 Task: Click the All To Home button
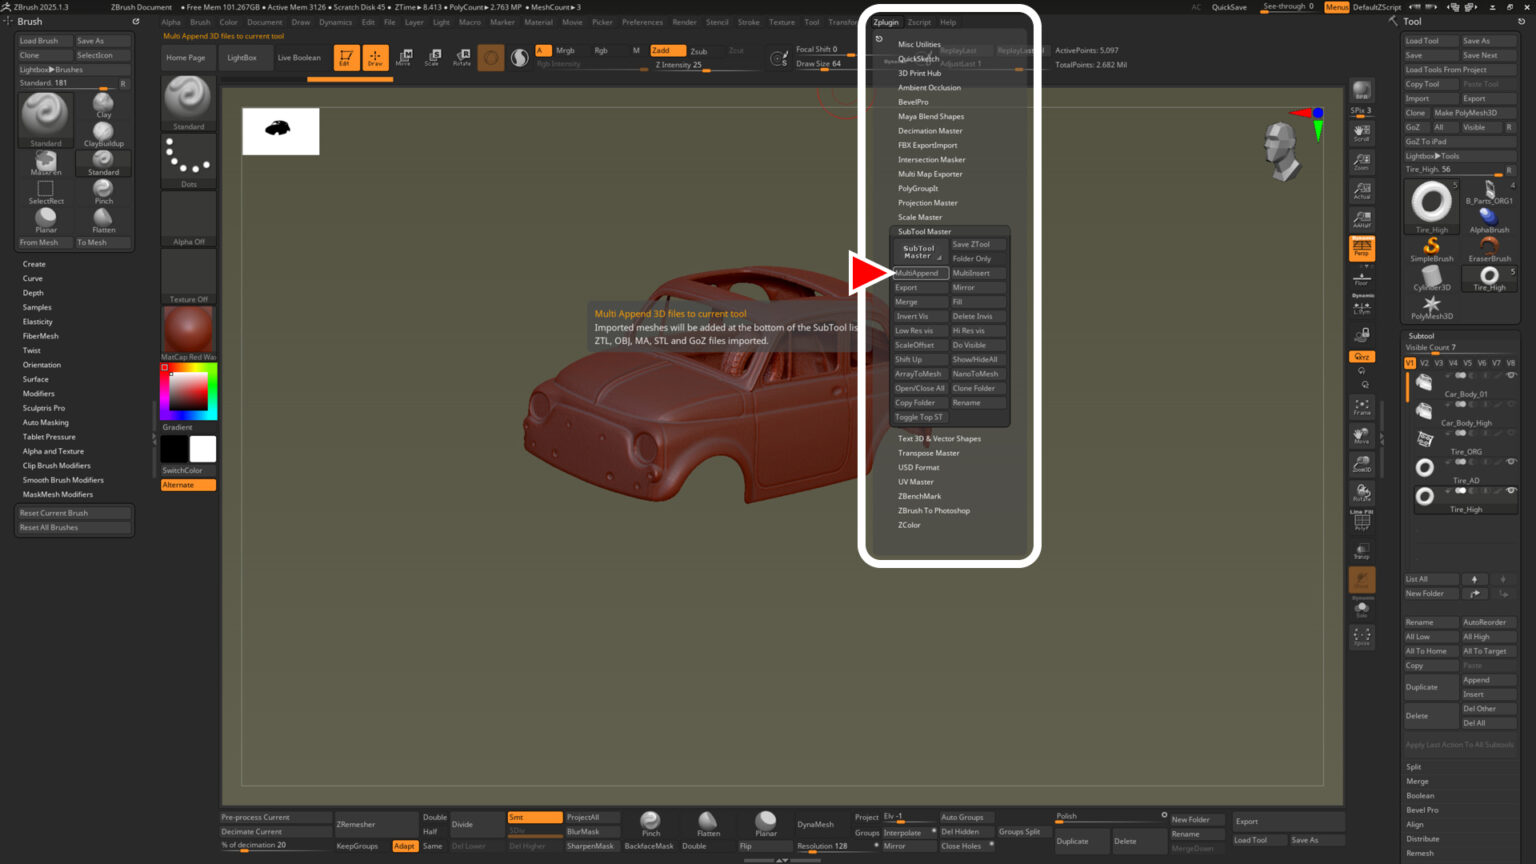[1429, 650]
